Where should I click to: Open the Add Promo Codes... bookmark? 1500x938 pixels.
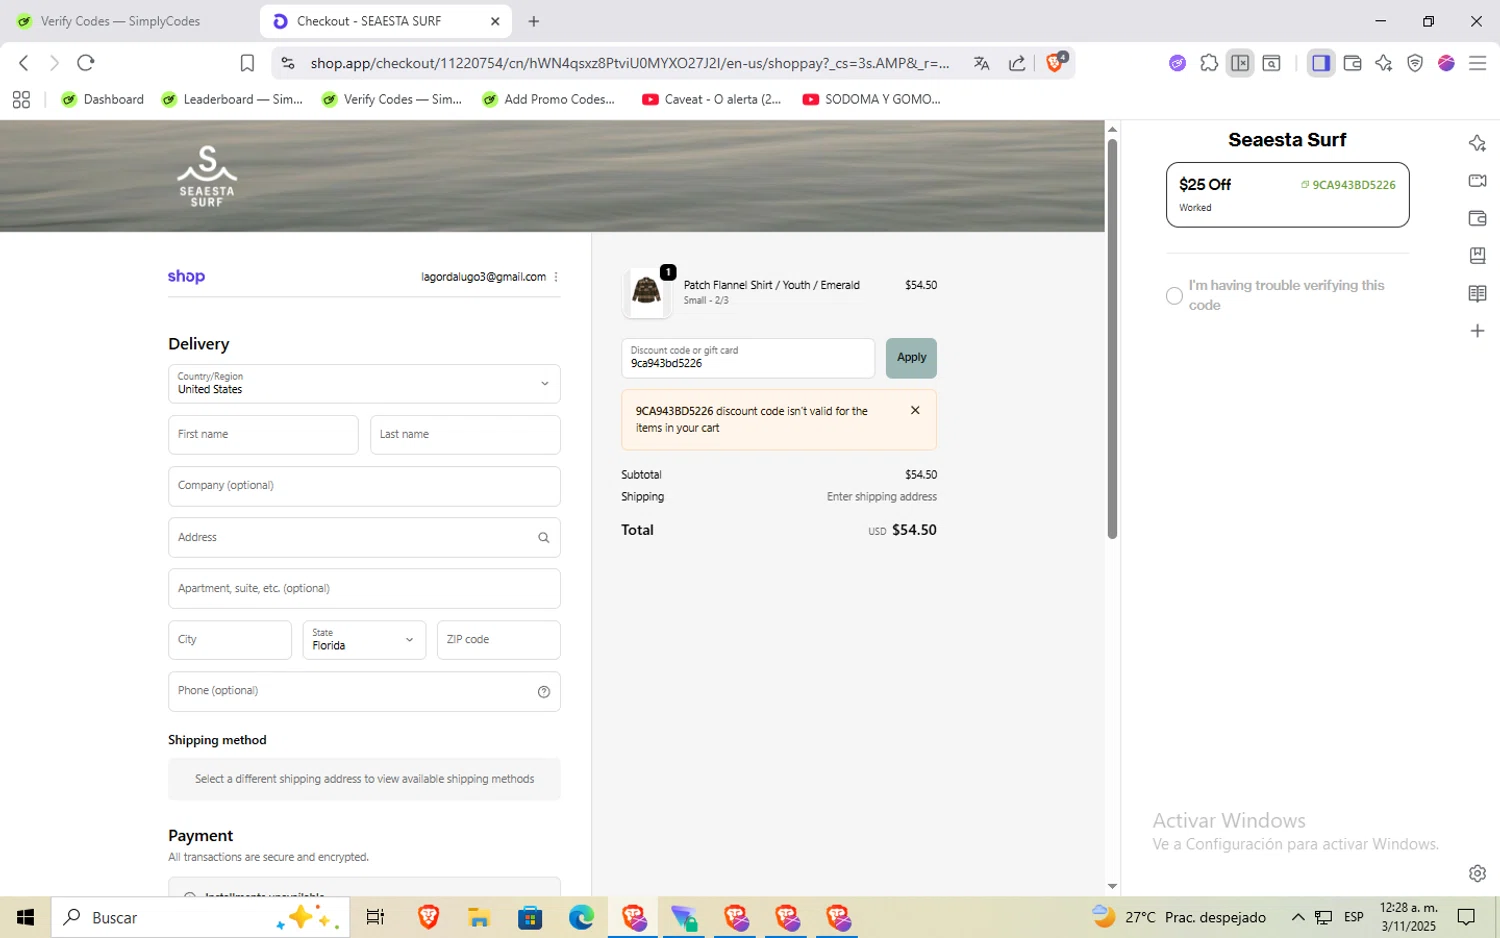pyautogui.click(x=549, y=99)
